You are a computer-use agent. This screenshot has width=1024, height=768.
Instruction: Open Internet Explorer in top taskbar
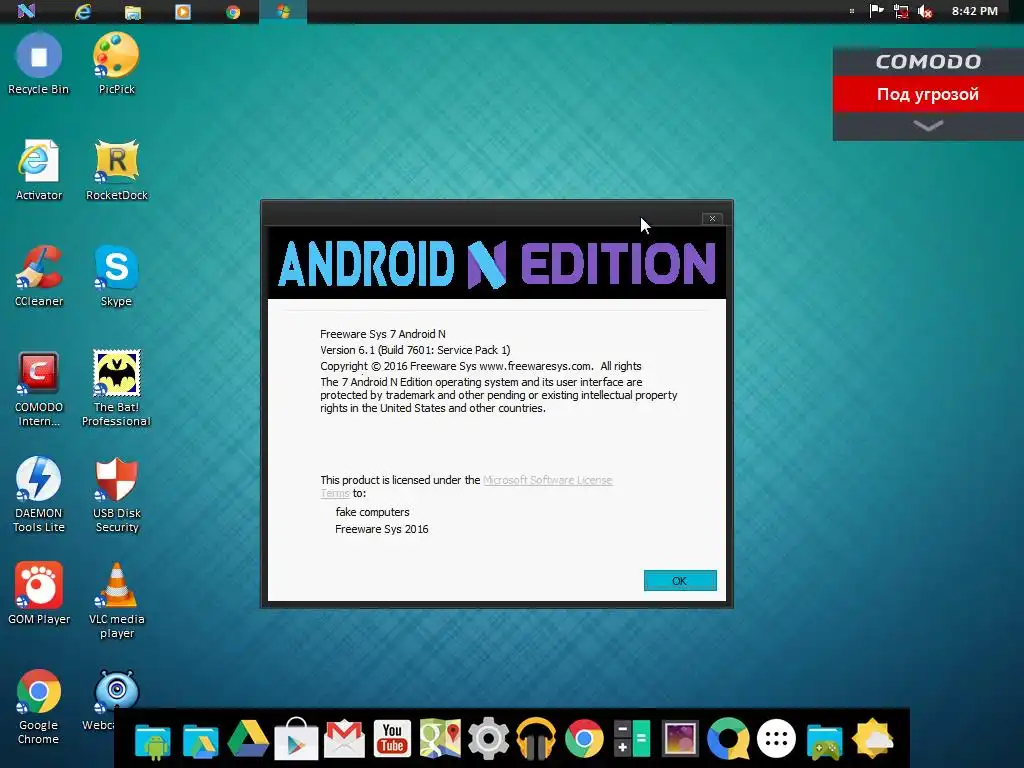point(83,12)
